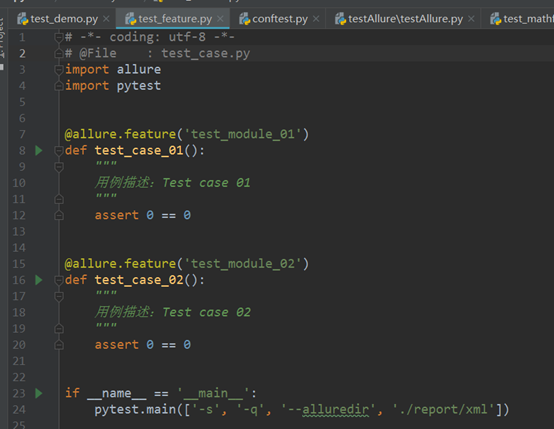Place cursor on test_case_02 function name
This screenshot has height=429, width=554.
139,280
